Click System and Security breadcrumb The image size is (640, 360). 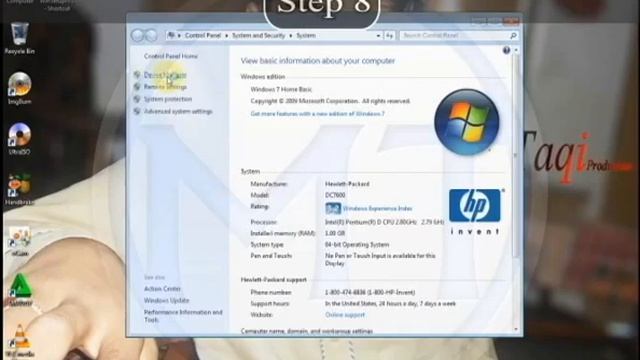pos(258,36)
